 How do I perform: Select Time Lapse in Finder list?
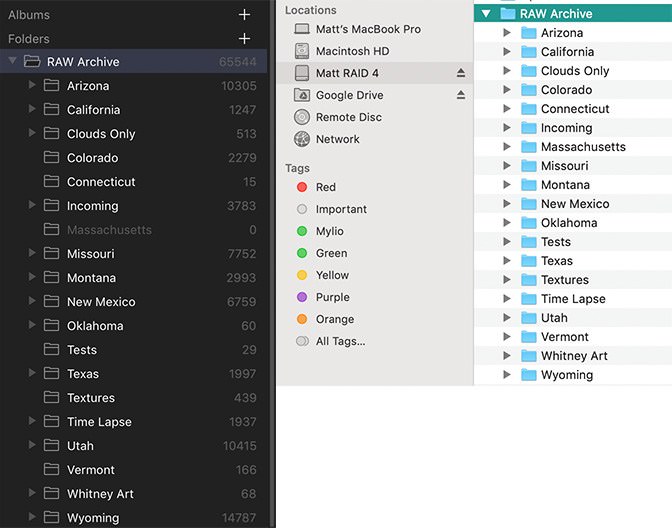coord(573,299)
